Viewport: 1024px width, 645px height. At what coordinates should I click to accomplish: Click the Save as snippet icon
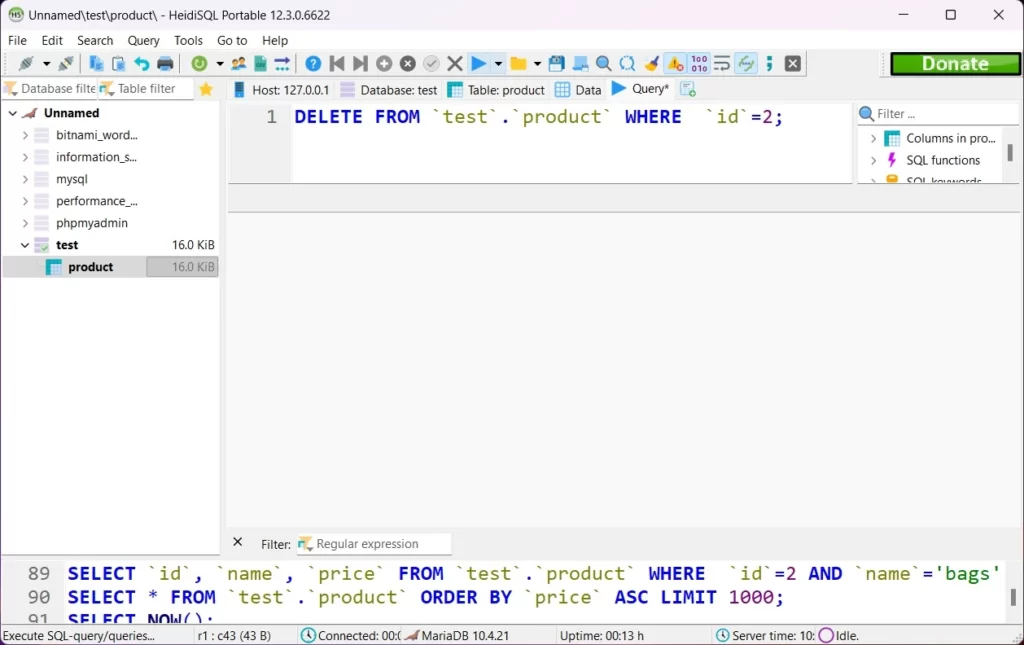click(580, 63)
